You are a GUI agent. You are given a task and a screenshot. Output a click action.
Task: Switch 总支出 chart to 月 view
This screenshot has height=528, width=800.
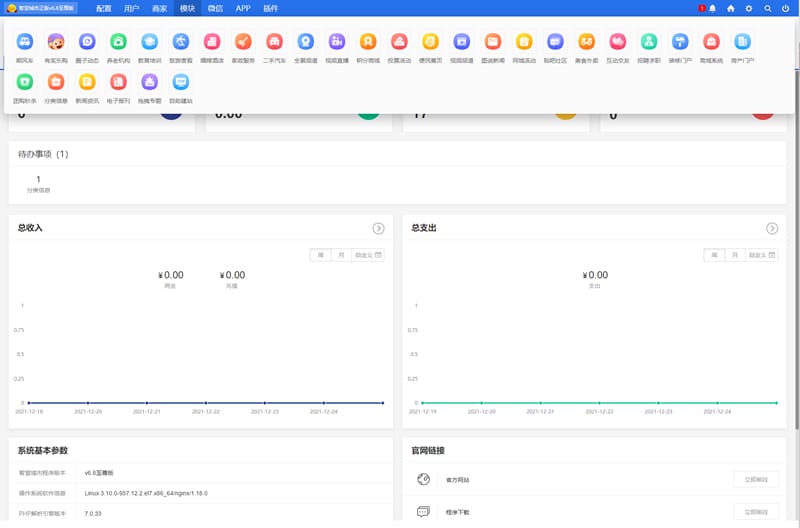tap(735, 255)
